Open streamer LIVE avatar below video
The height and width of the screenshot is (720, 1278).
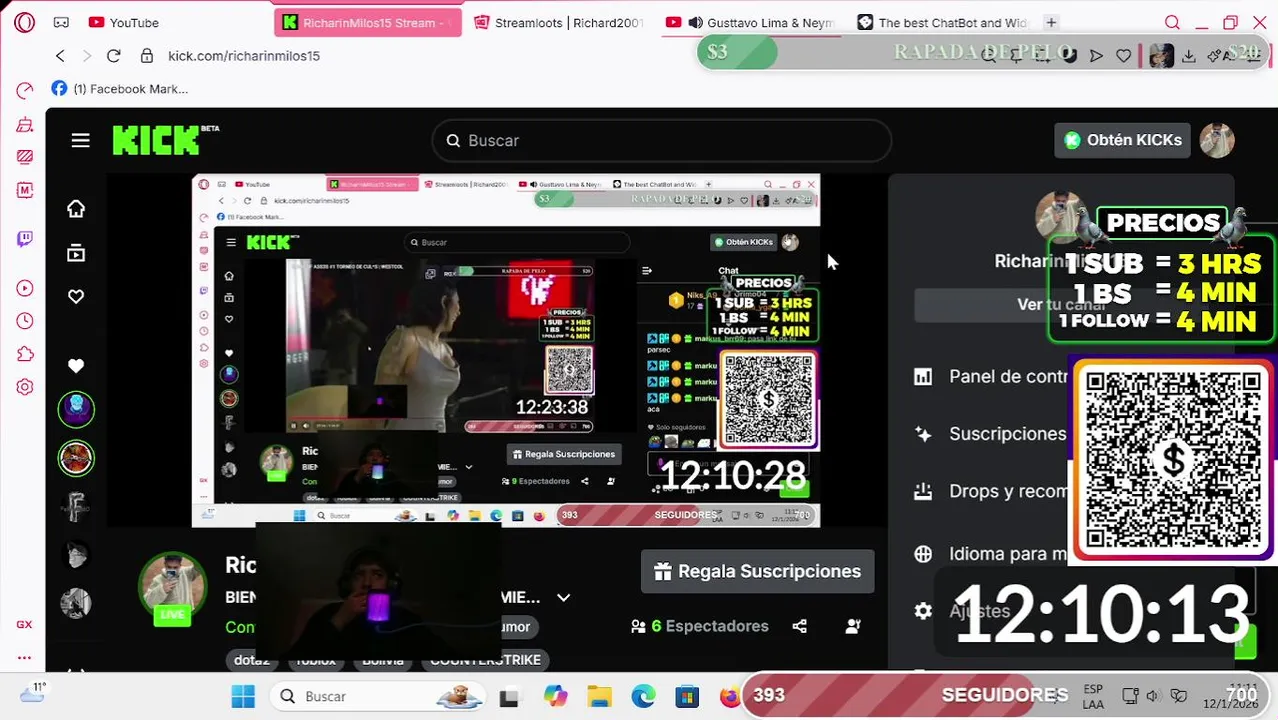[x=173, y=587]
